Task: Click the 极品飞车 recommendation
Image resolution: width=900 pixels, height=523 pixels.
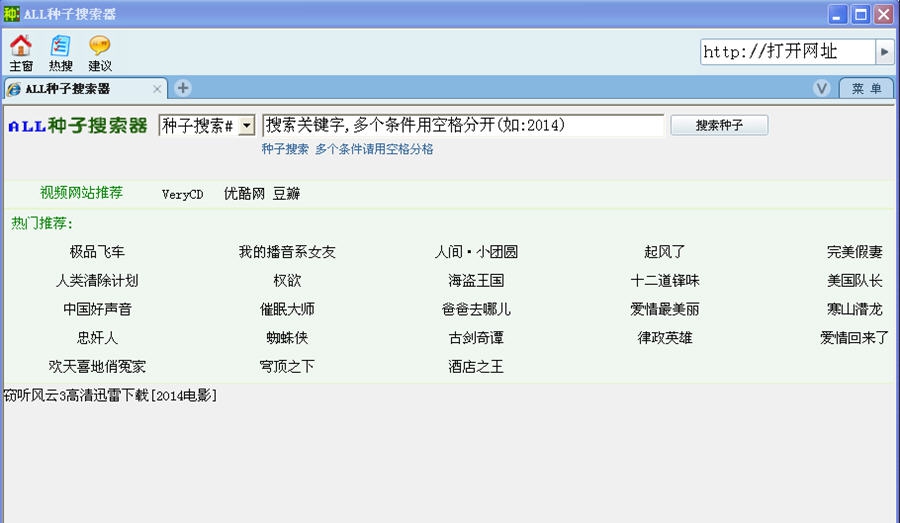Action: (97, 251)
